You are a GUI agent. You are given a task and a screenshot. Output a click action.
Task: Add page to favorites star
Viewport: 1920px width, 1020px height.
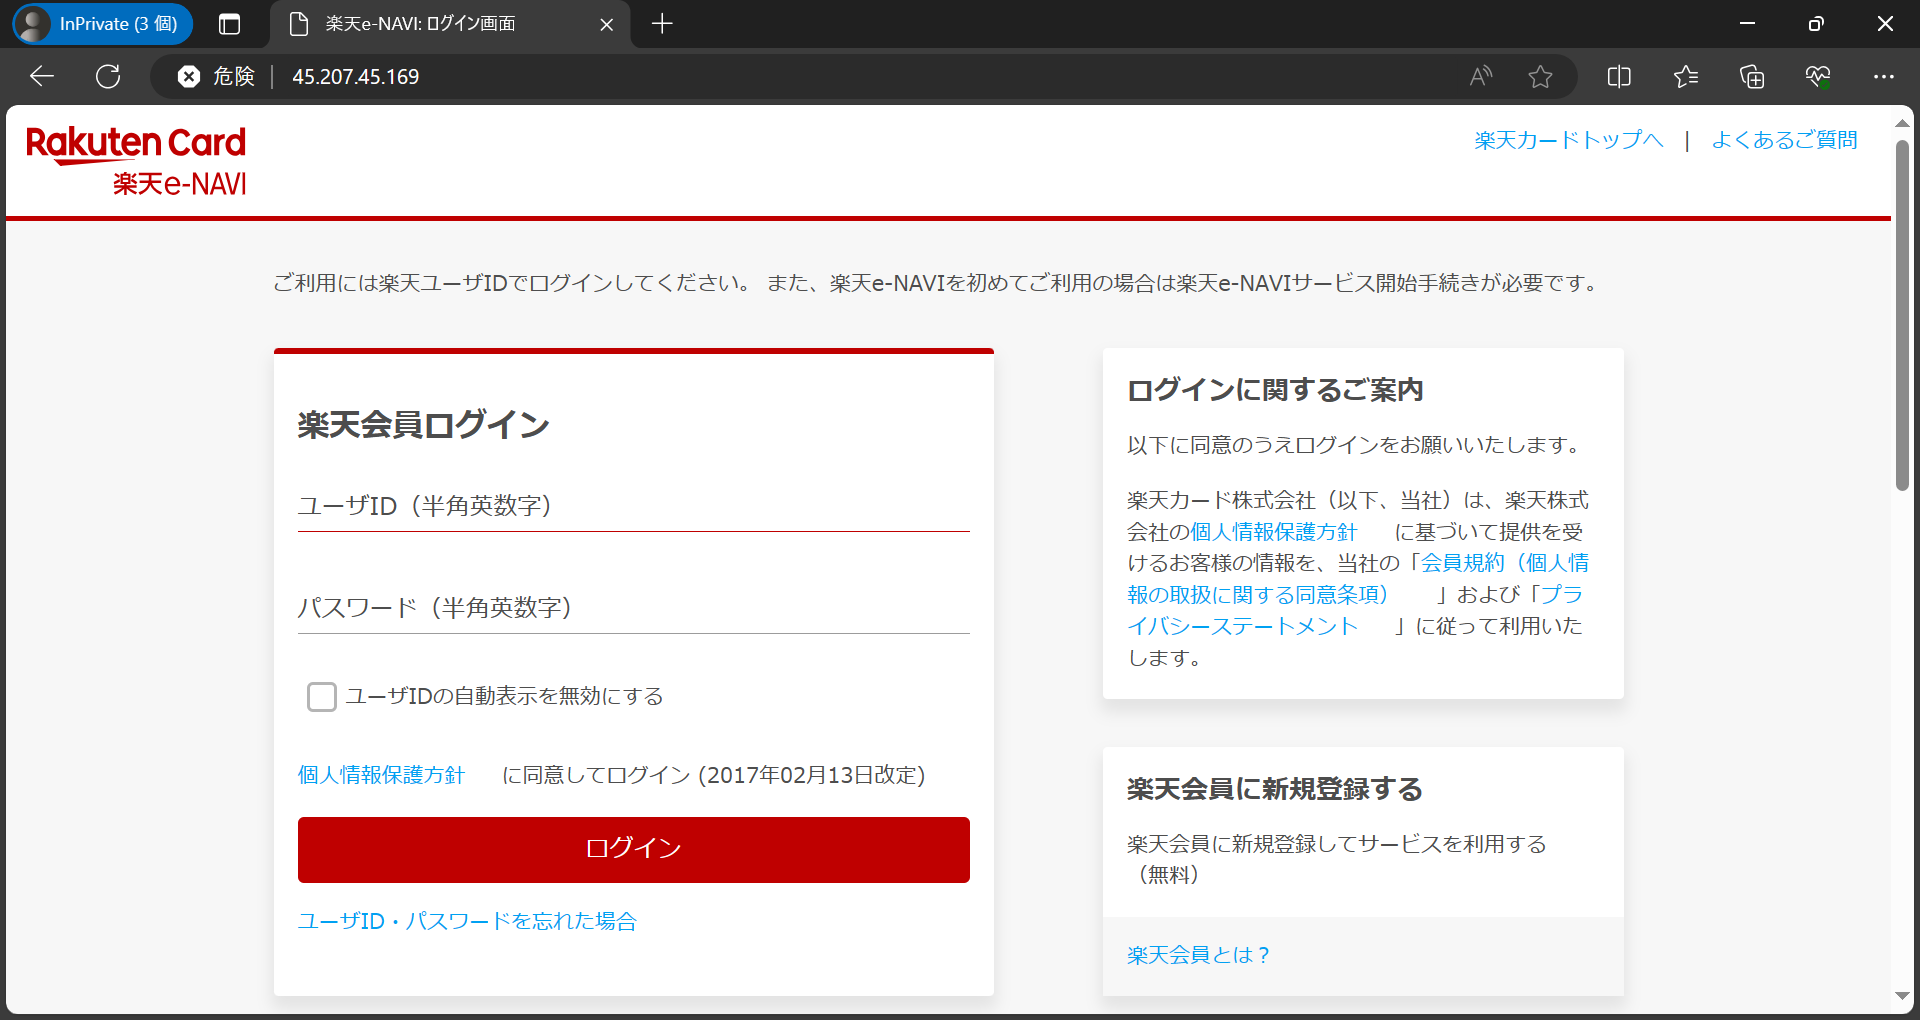point(1540,76)
